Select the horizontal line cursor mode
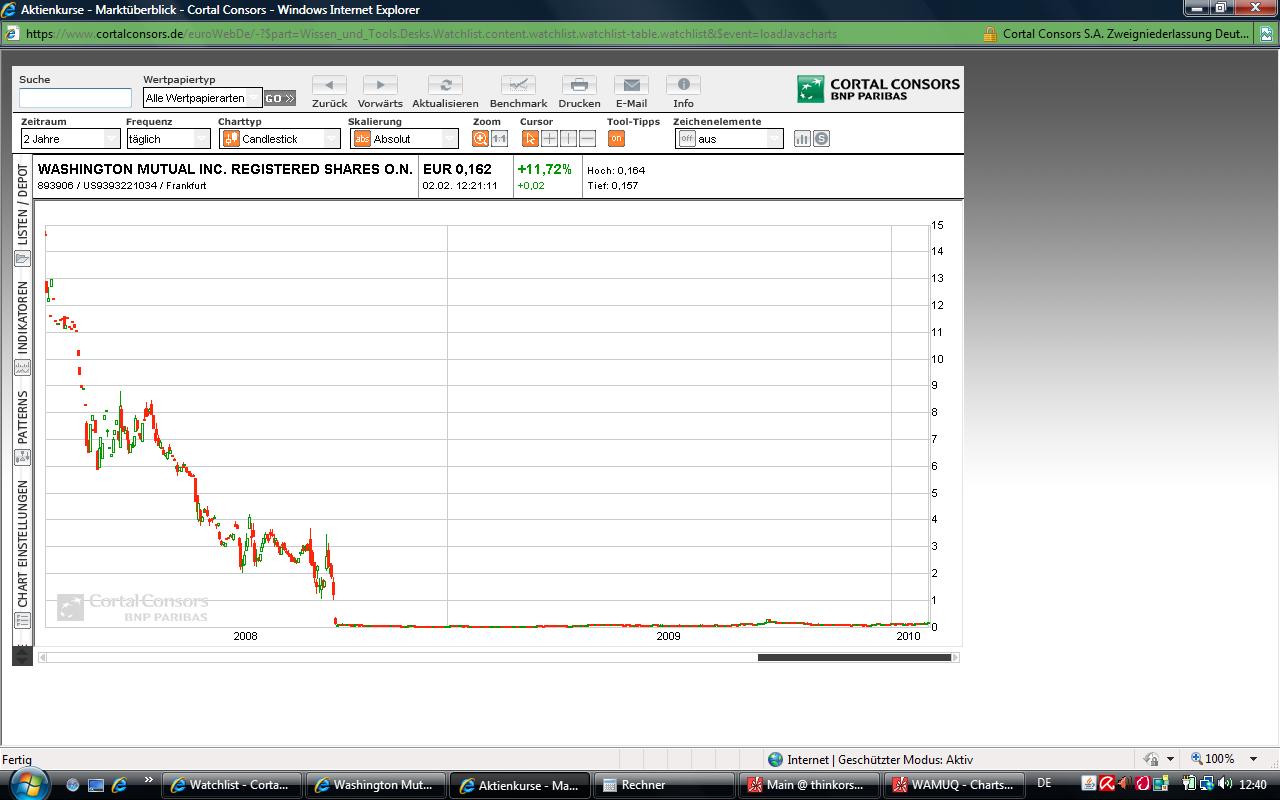 tap(587, 139)
